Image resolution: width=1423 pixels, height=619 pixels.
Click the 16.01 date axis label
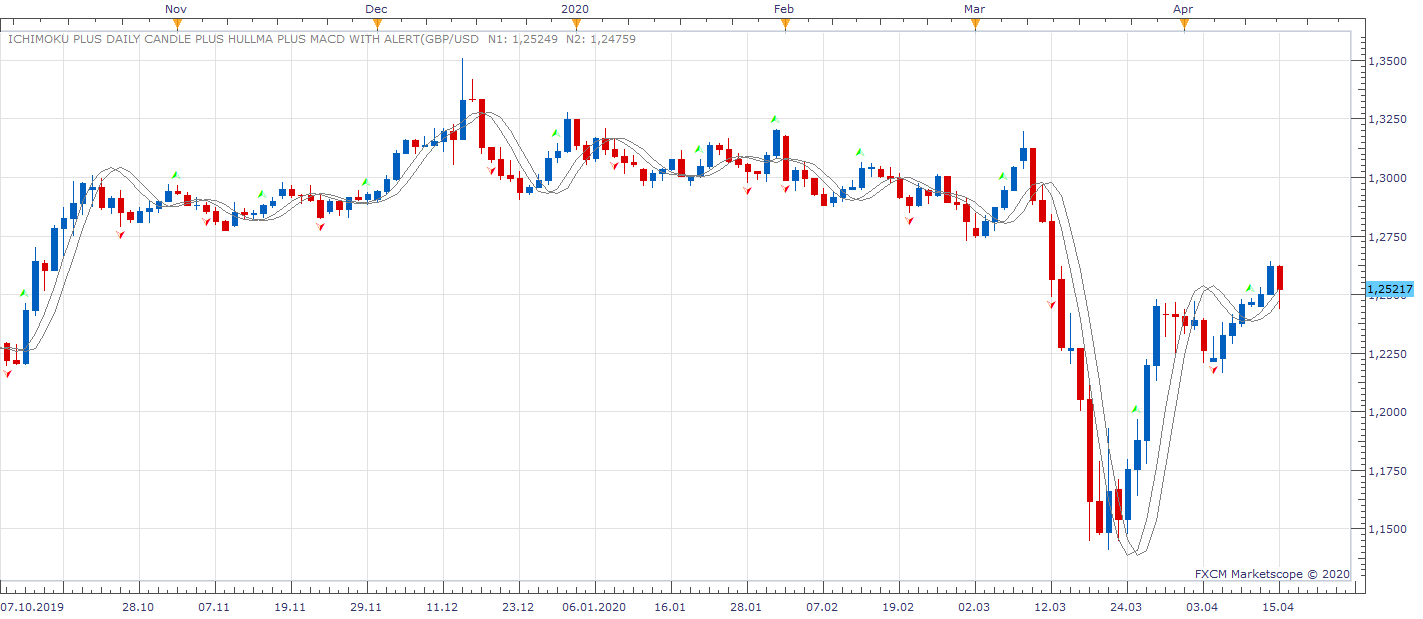[x=670, y=607]
